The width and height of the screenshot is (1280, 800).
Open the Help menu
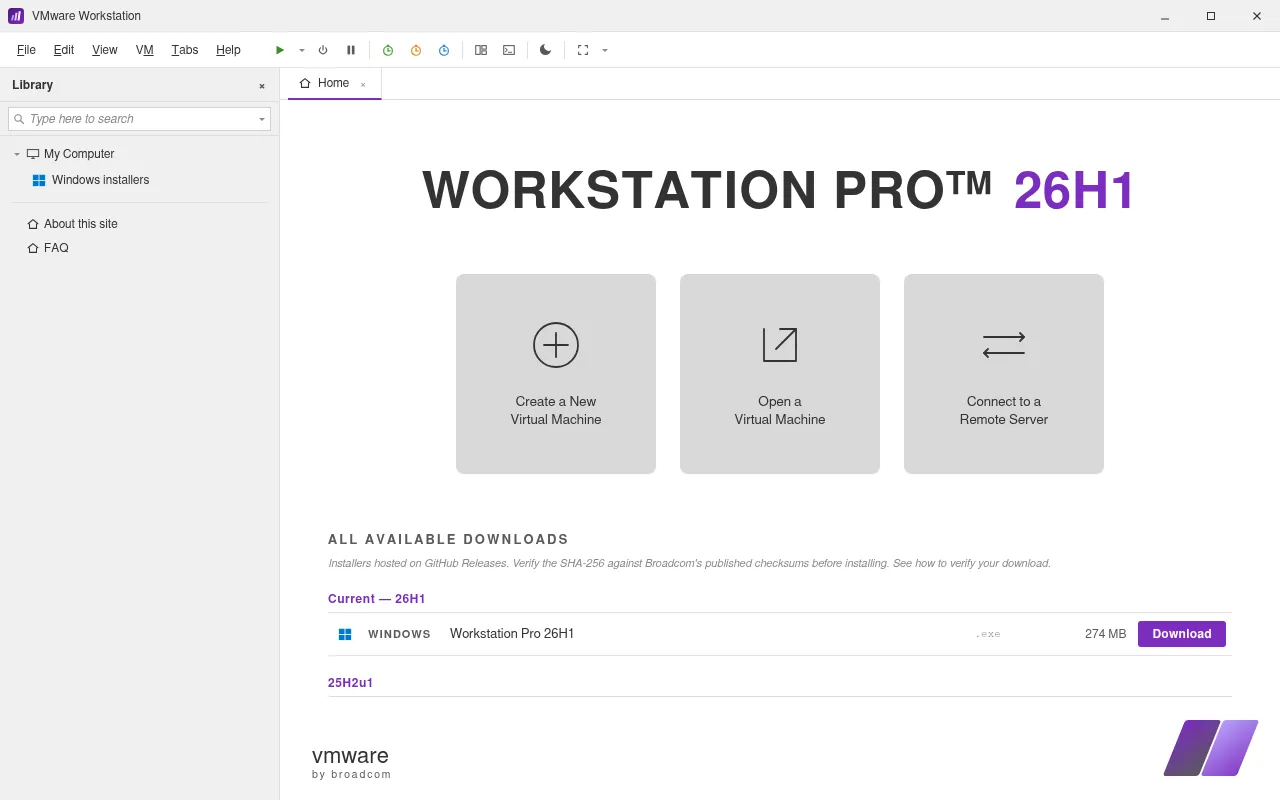click(228, 50)
